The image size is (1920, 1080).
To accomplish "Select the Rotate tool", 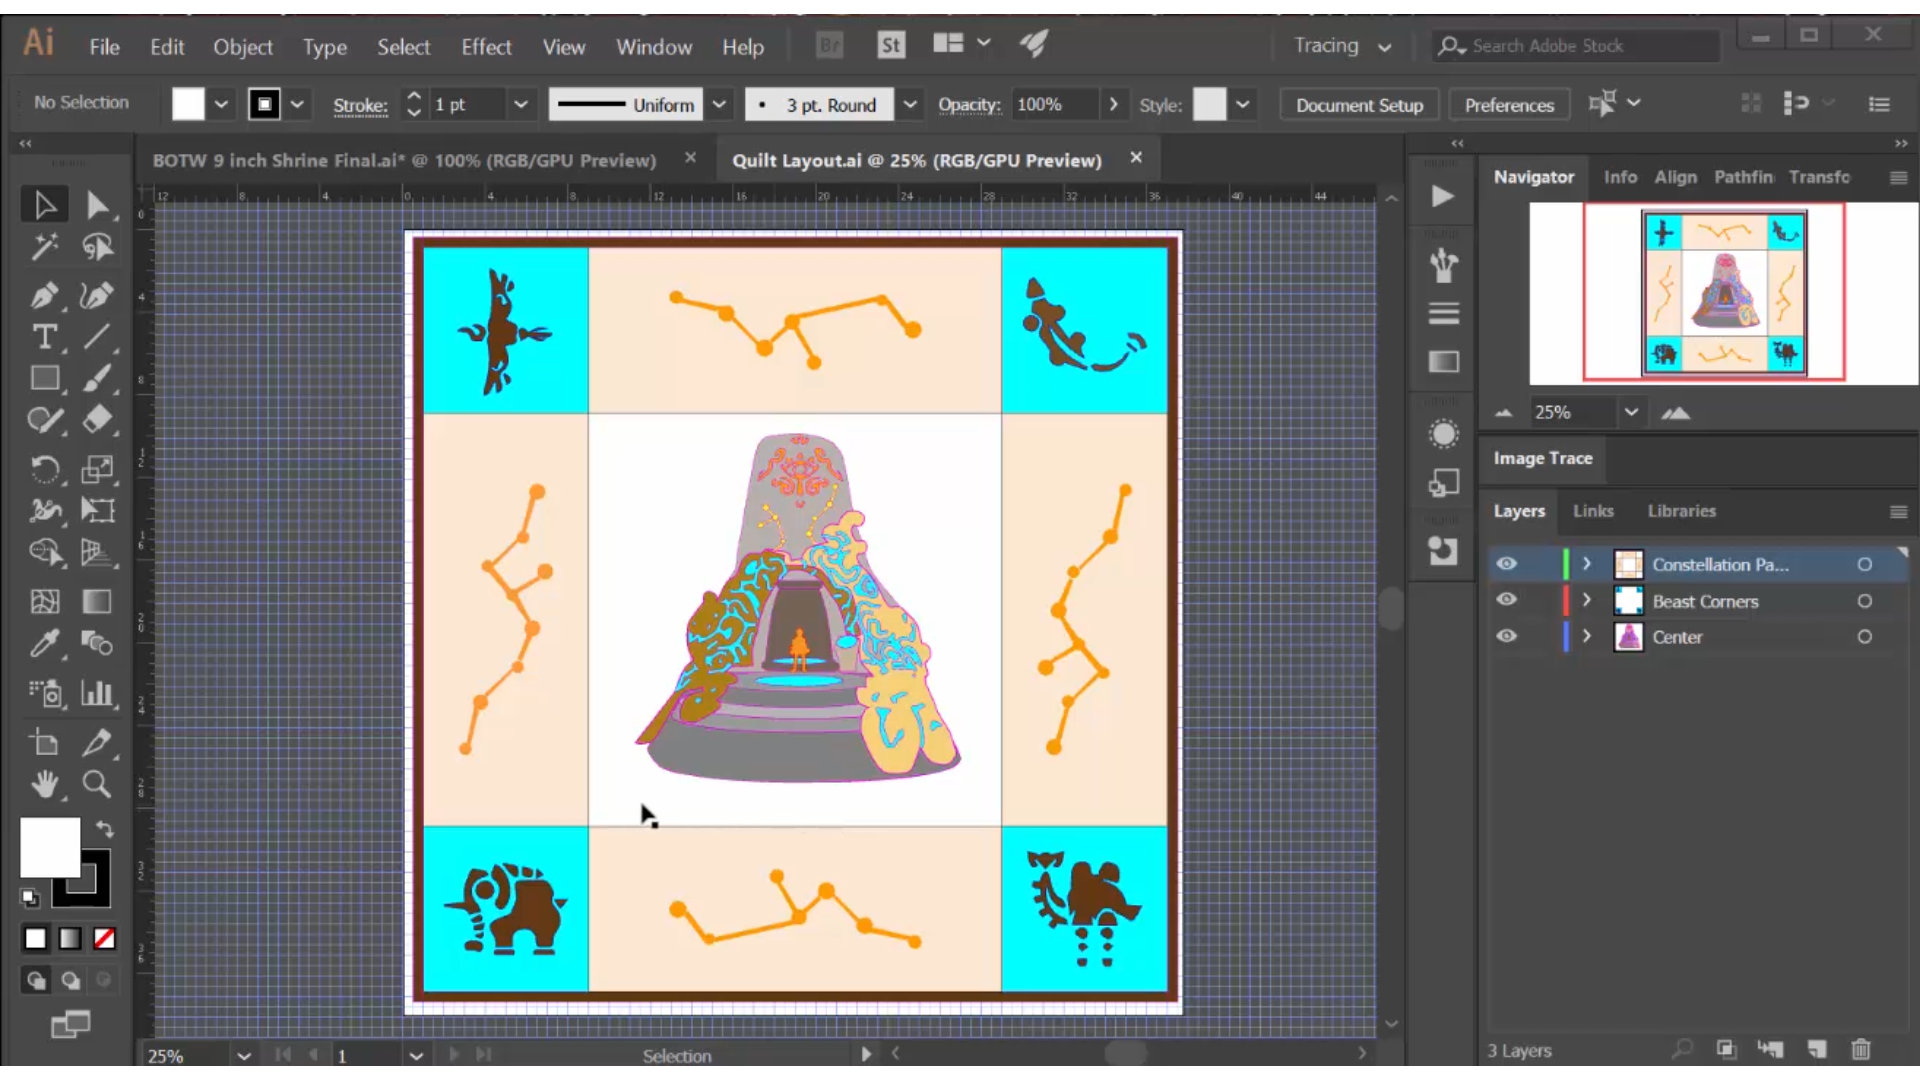I will click(45, 469).
